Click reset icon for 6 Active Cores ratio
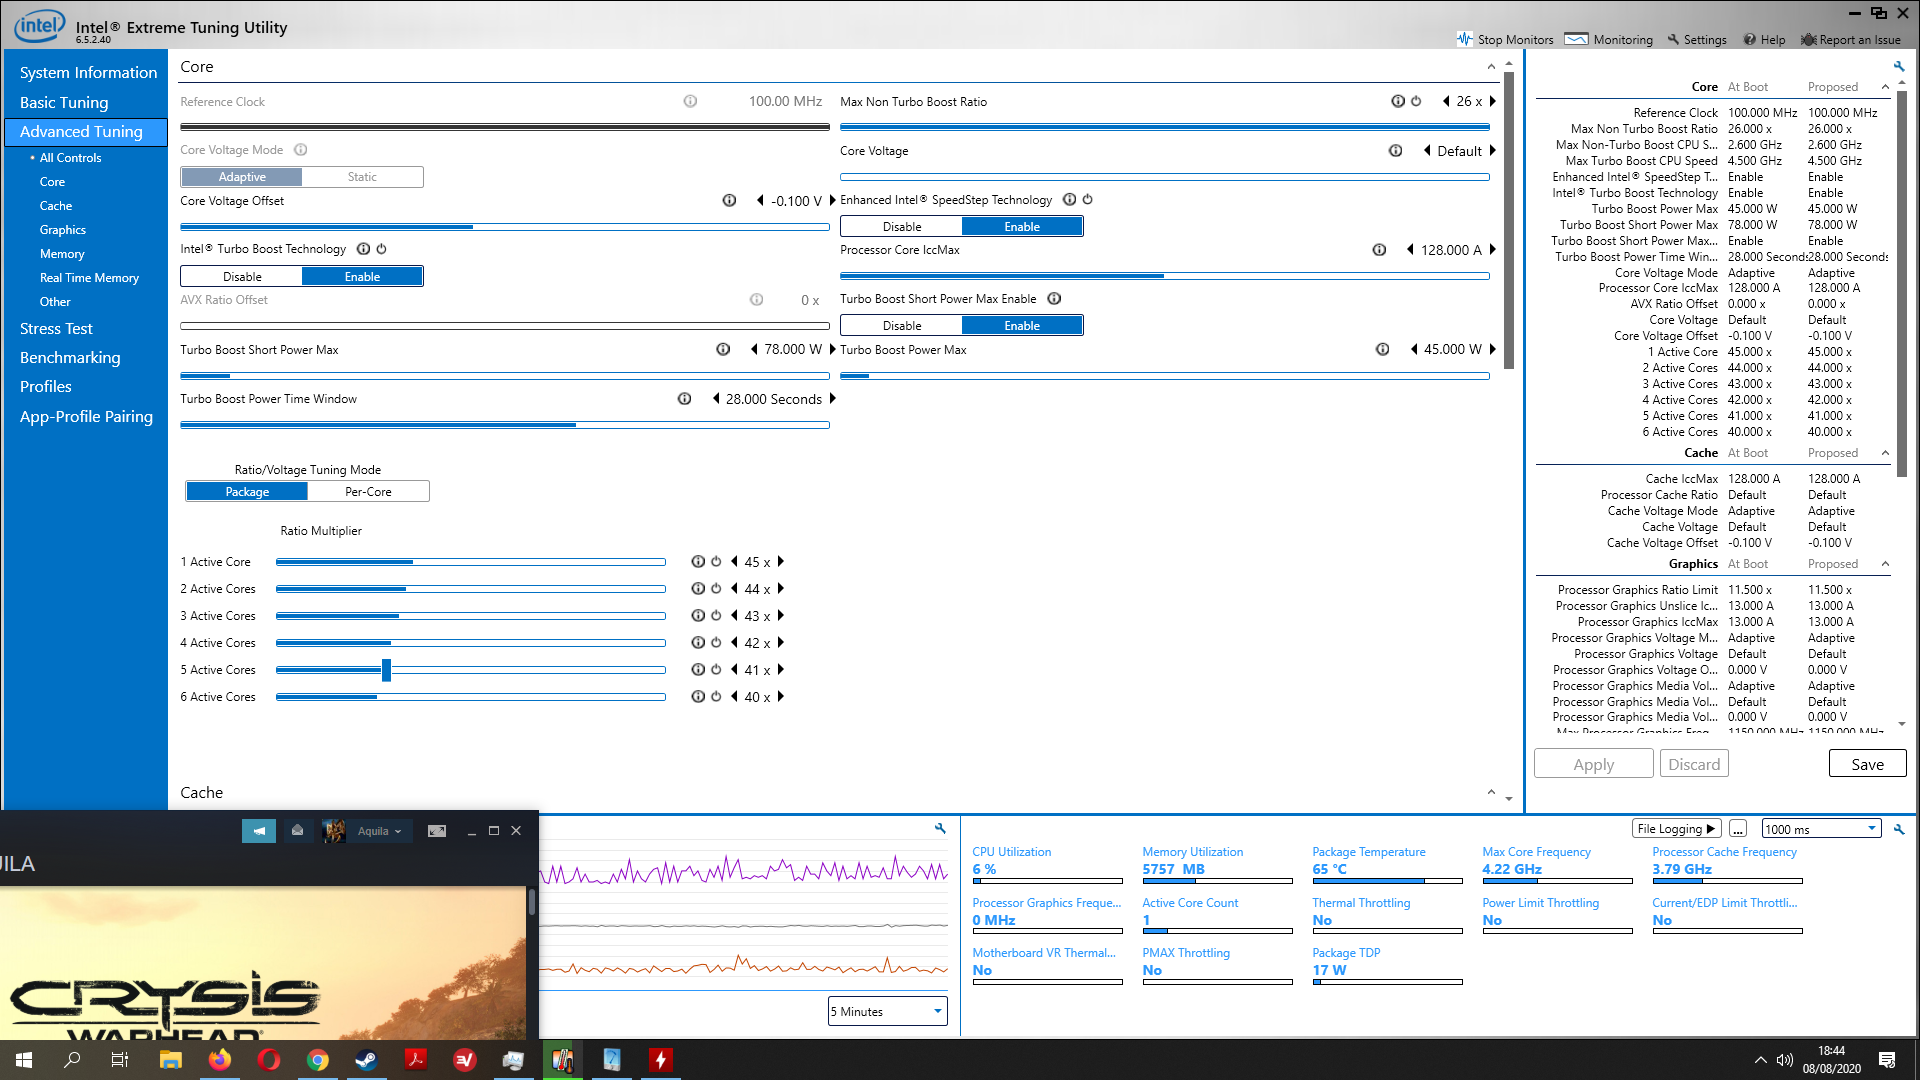The width and height of the screenshot is (1920, 1080). pos(716,697)
